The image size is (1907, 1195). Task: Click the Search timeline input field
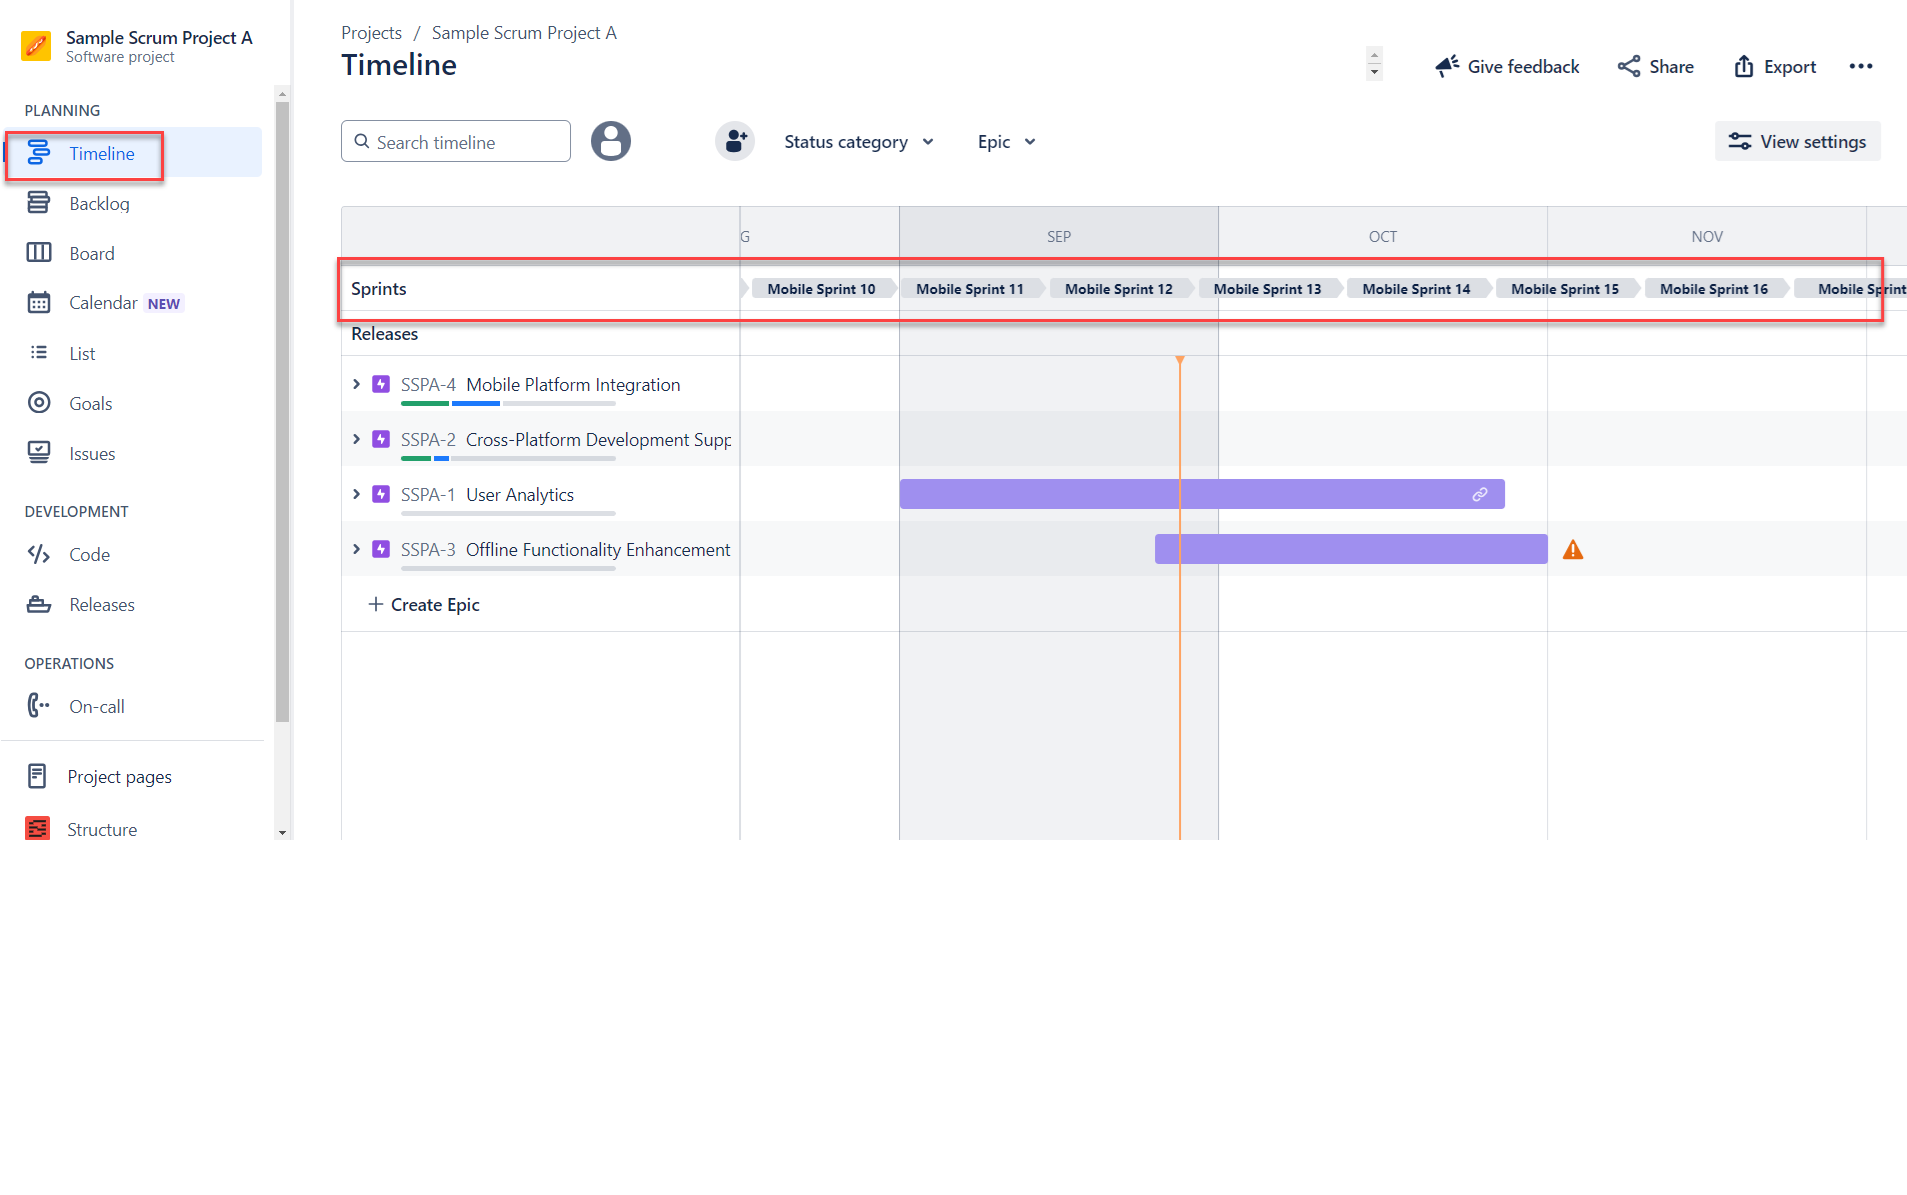(x=456, y=141)
